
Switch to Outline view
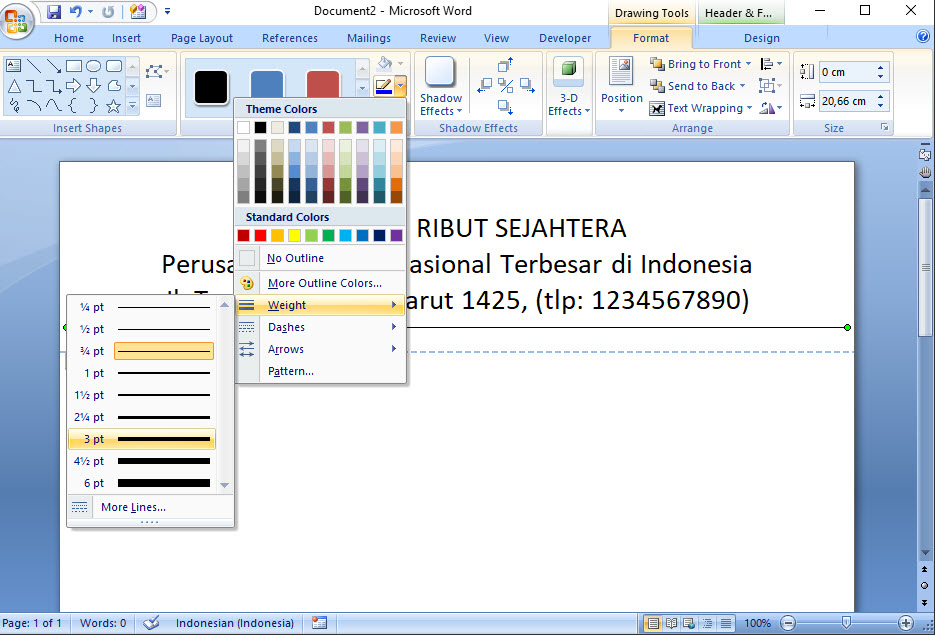pyautogui.click(x=708, y=624)
